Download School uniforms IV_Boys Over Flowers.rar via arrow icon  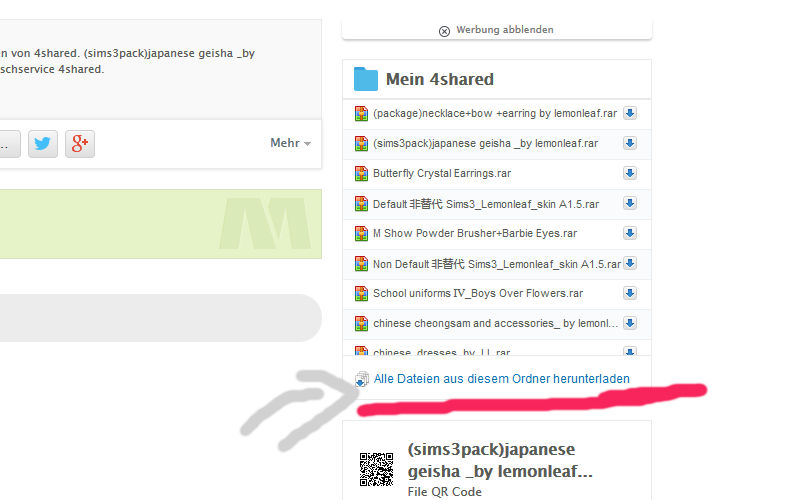click(630, 293)
